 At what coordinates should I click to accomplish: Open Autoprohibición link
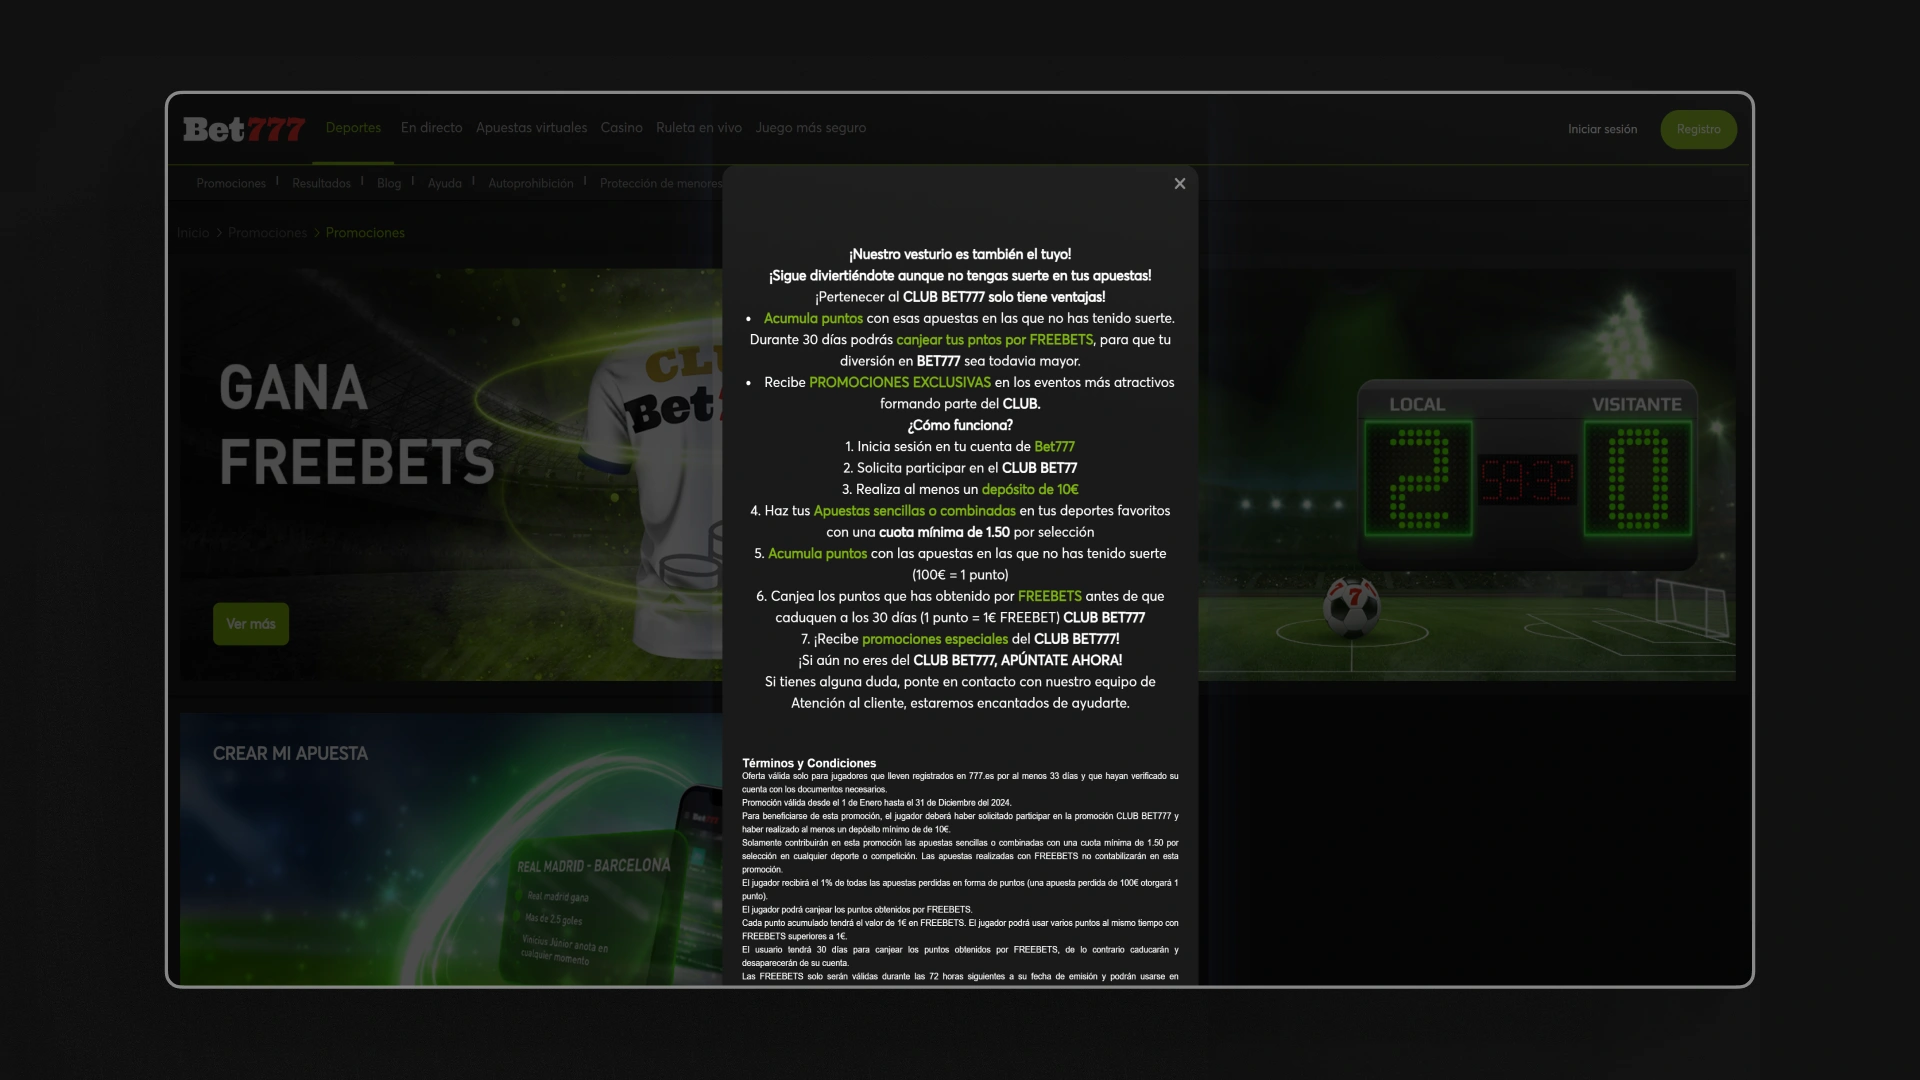(x=531, y=183)
